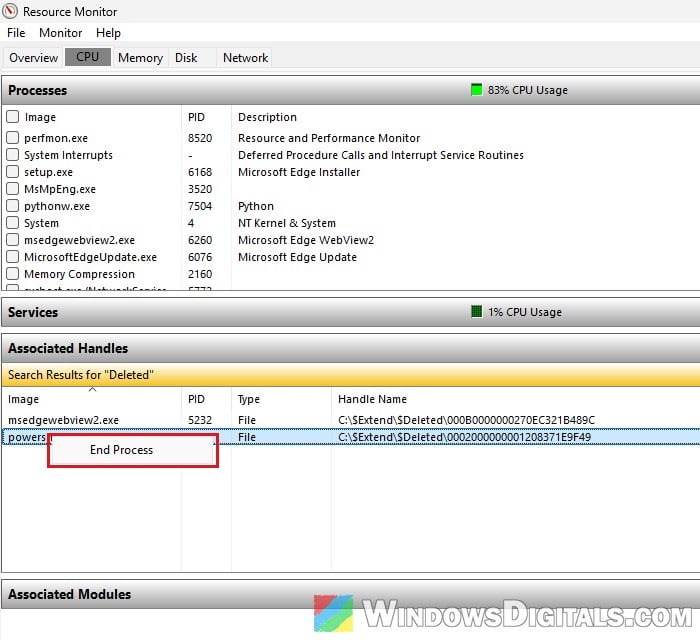
Task: Click the Microsoft Edge WebView2 description
Action: 306,240
